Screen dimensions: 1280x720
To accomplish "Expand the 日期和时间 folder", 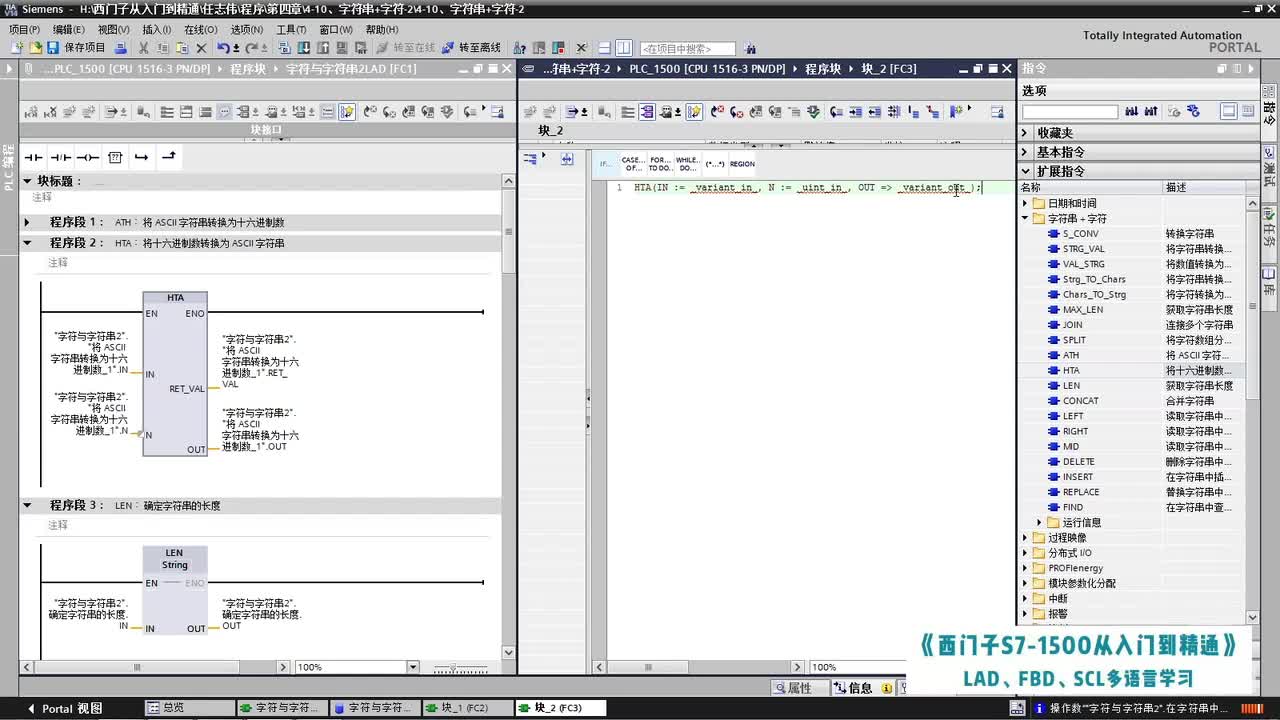I will (x=1026, y=203).
